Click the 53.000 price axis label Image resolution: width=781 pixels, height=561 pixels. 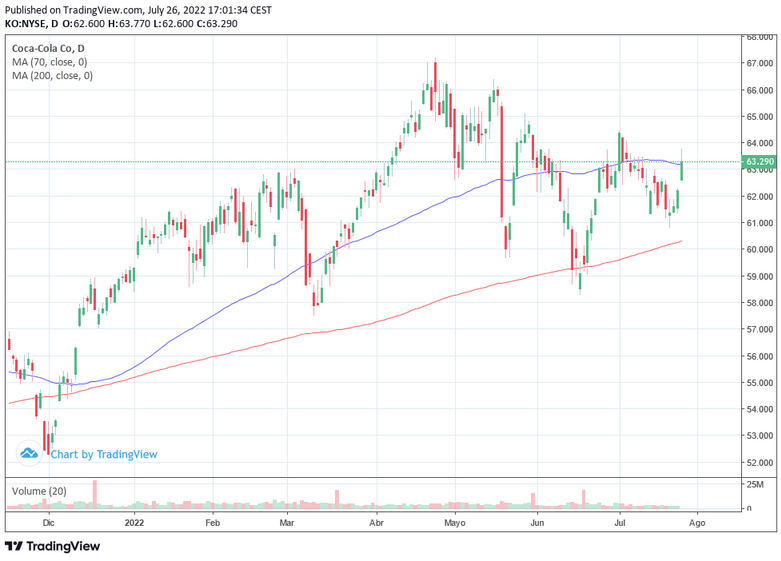pos(760,436)
